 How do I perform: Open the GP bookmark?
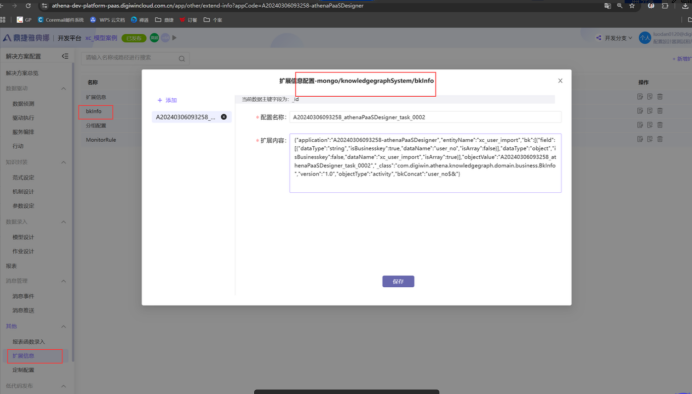(24, 20)
